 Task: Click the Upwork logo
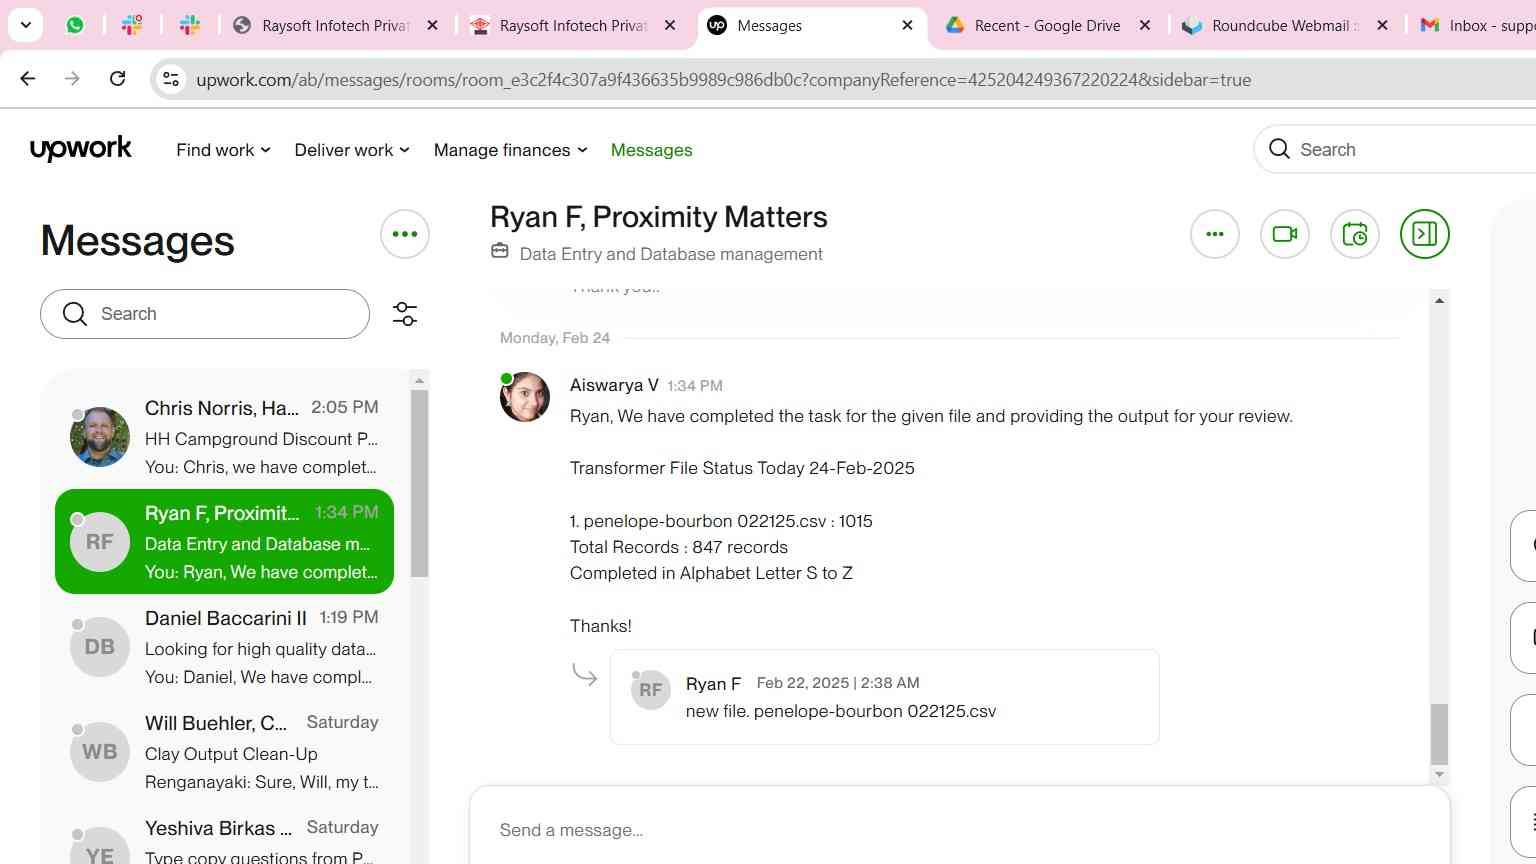pyautogui.click(x=81, y=149)
